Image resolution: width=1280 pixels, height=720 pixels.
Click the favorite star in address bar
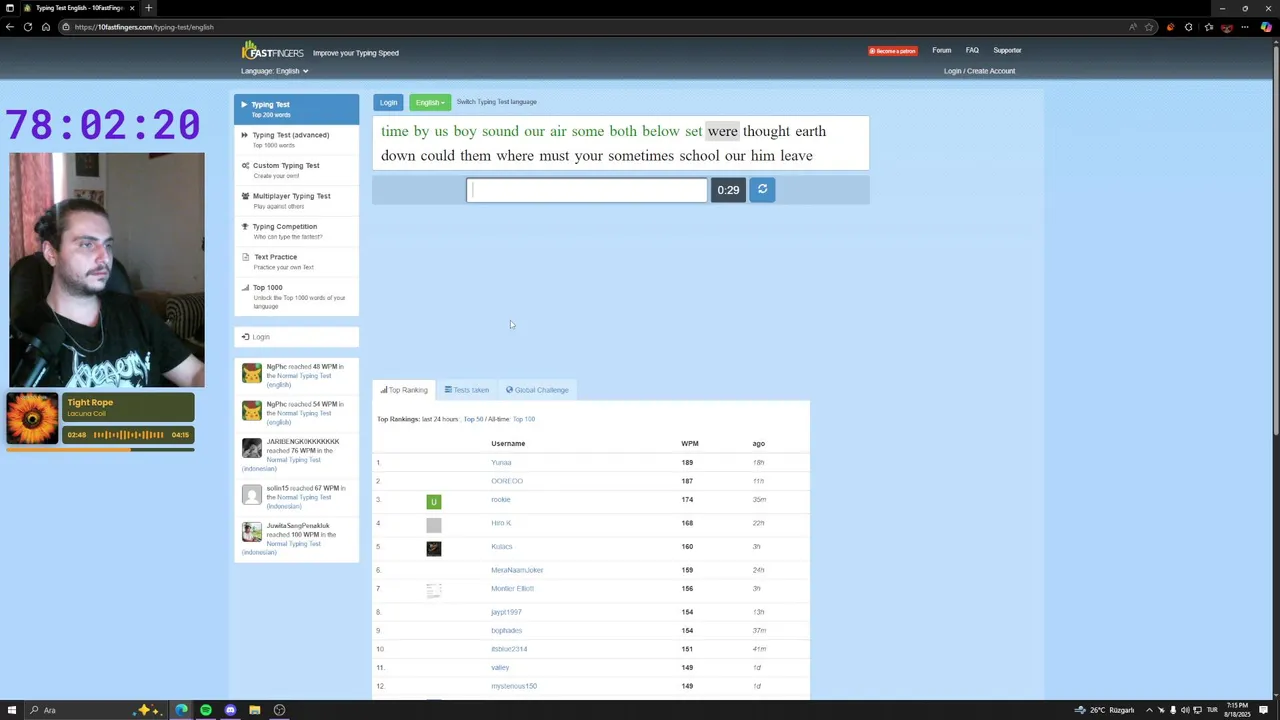[1149, 27]
